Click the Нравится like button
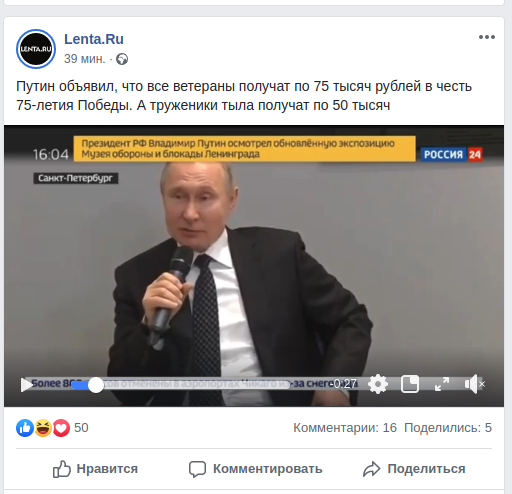 (95, 469)
